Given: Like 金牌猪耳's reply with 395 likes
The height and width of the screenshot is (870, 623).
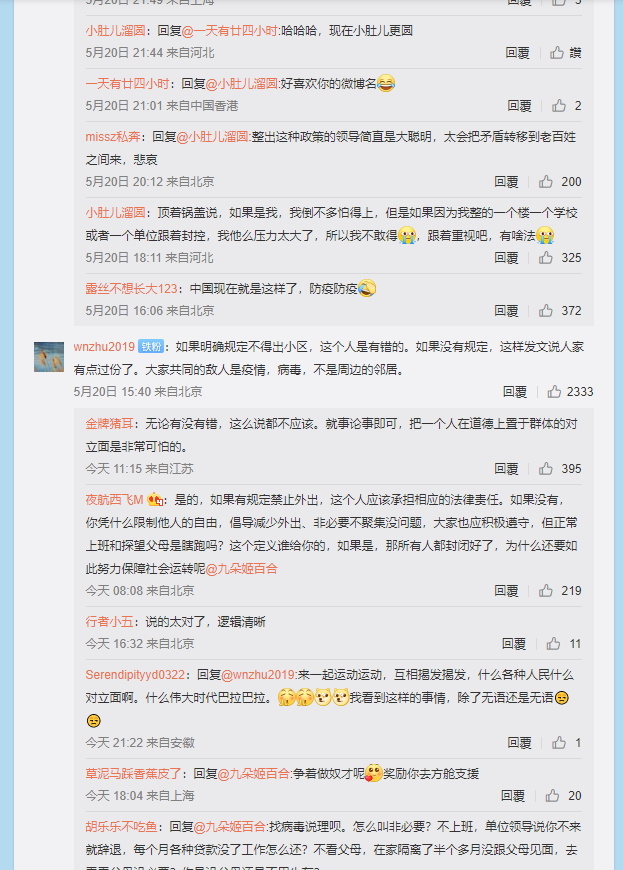Looking at the screenshot, I should pos(545,469).
